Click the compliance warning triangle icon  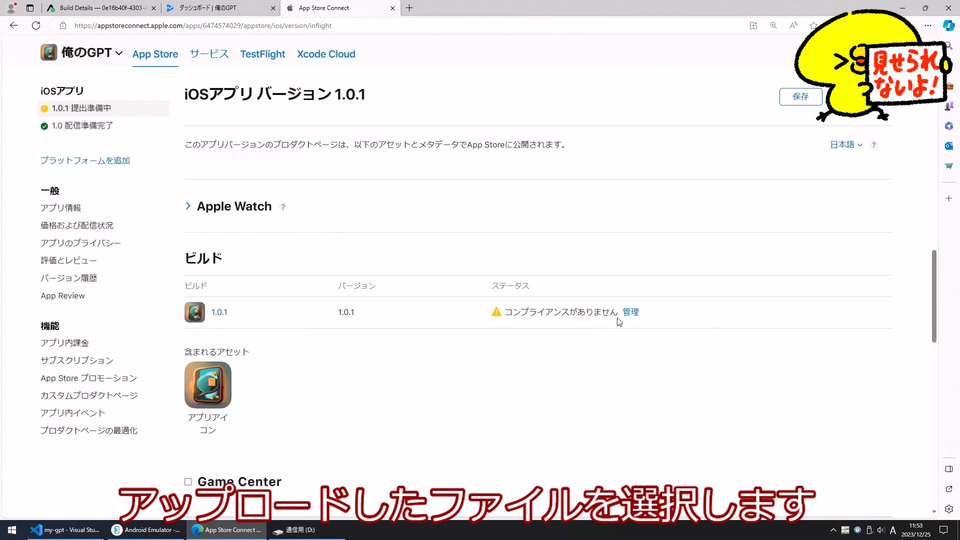496,312
